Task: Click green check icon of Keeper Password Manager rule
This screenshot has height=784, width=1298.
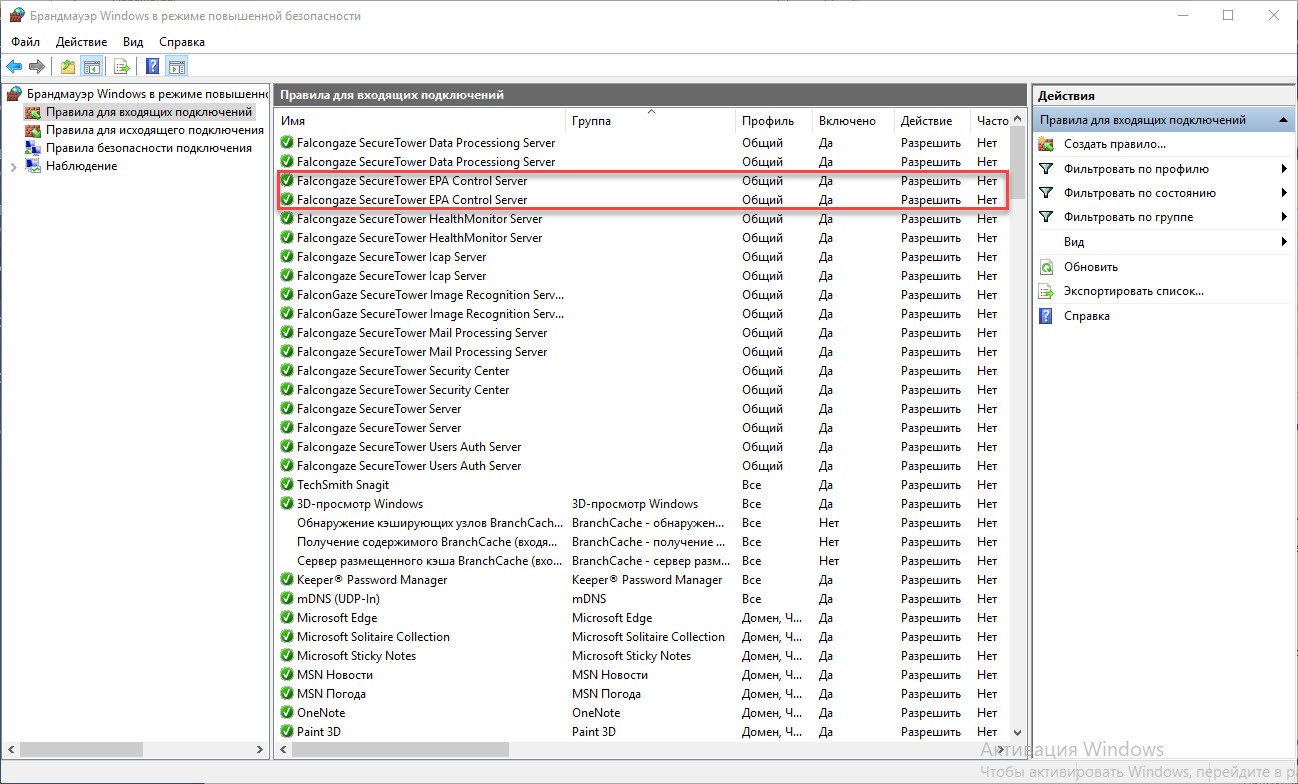Action: tap(287, 580)
